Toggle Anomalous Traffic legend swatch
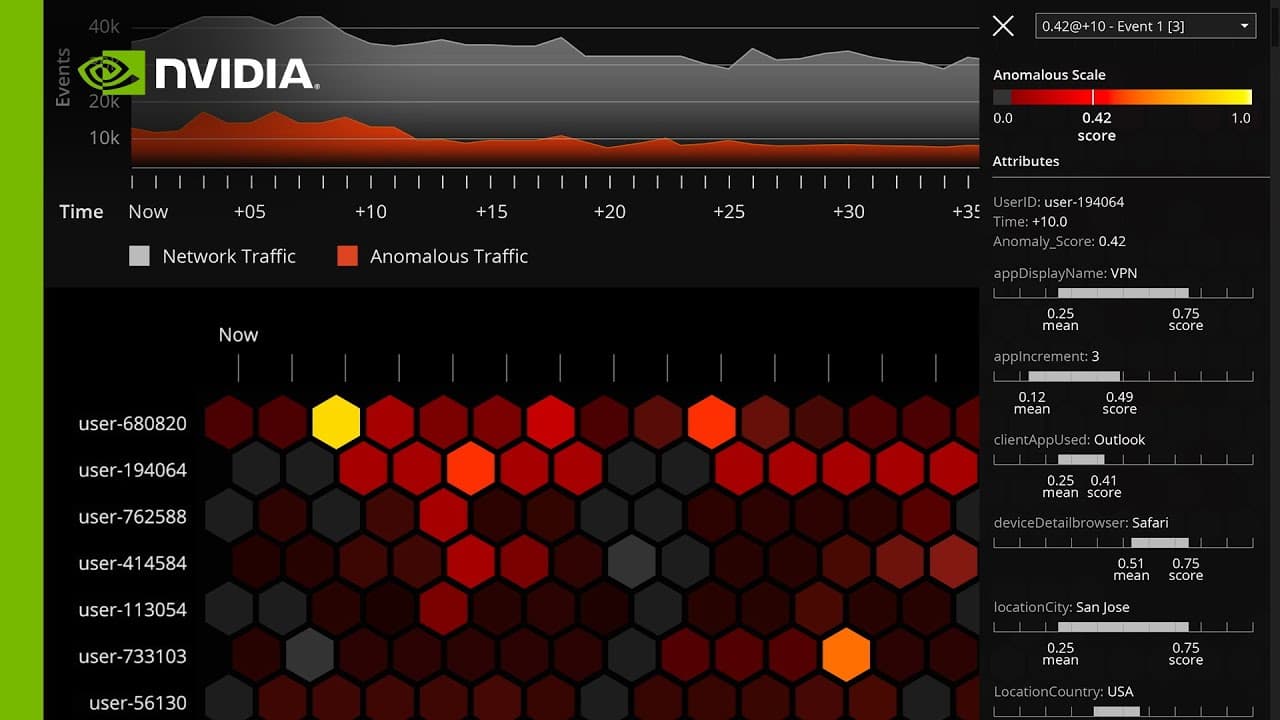The image size is (1280, 720). [x=347, y=256]
